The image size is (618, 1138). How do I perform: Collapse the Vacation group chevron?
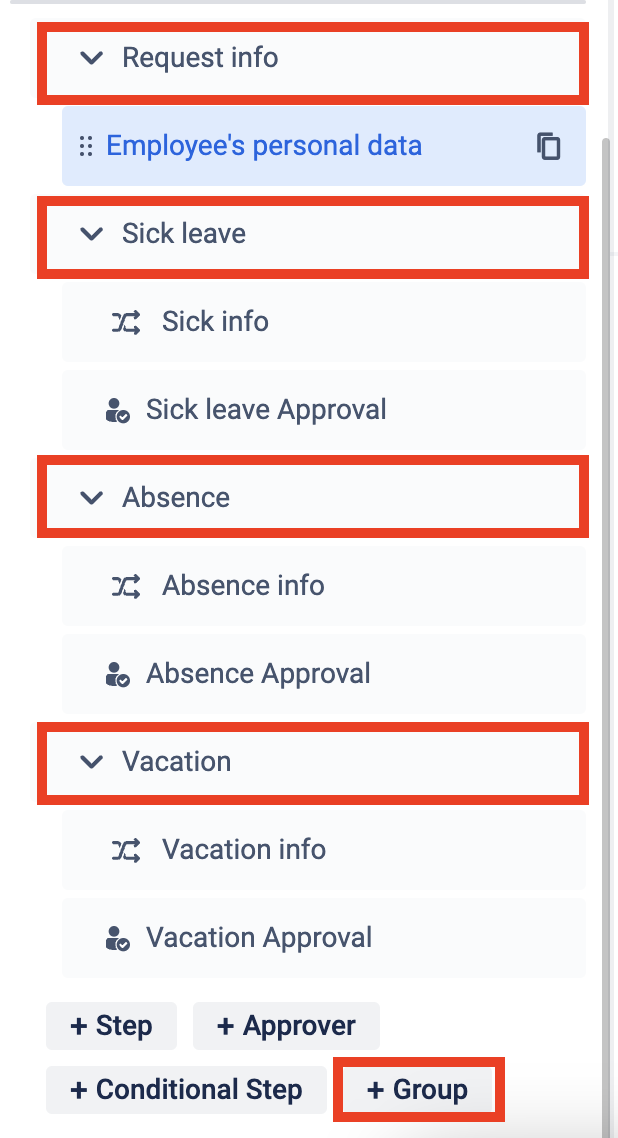click(92, 762)
